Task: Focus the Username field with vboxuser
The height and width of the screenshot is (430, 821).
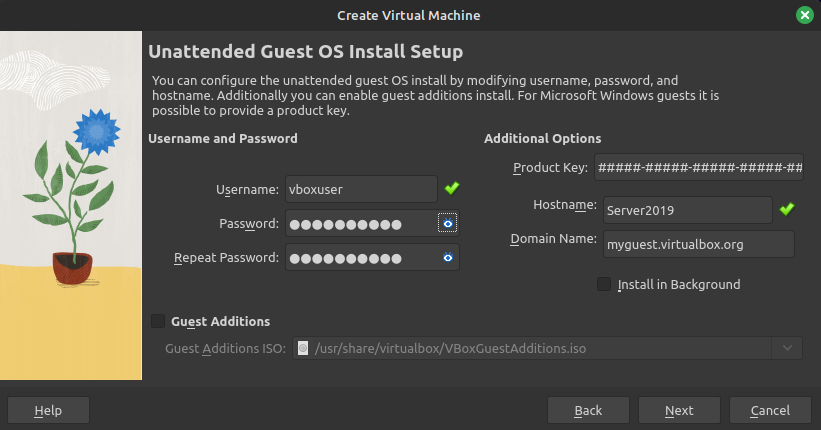Action: 361,189
